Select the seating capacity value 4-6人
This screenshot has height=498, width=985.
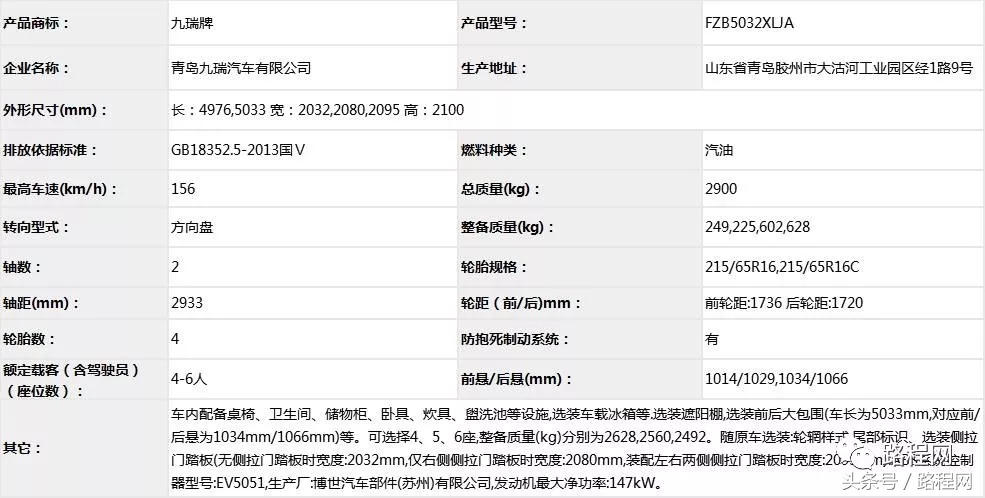coord(189,379)
